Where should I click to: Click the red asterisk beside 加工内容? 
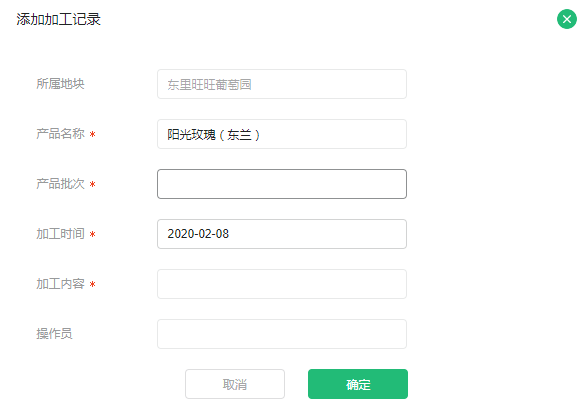coord(92,284)
